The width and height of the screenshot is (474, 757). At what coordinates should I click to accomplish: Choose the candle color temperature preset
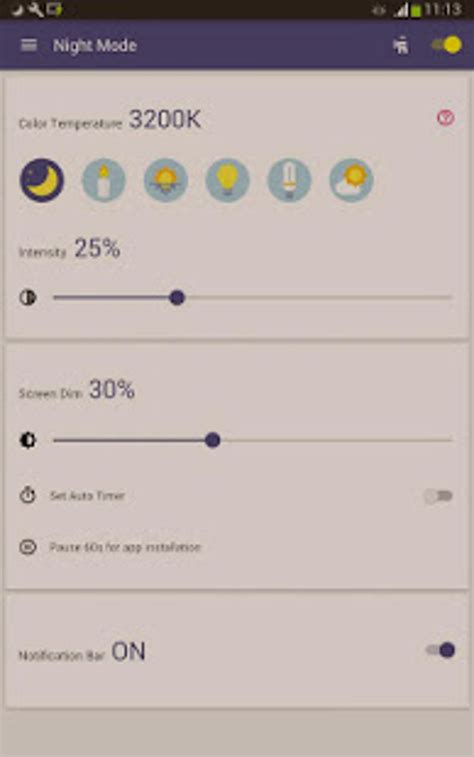coord(104,180)
